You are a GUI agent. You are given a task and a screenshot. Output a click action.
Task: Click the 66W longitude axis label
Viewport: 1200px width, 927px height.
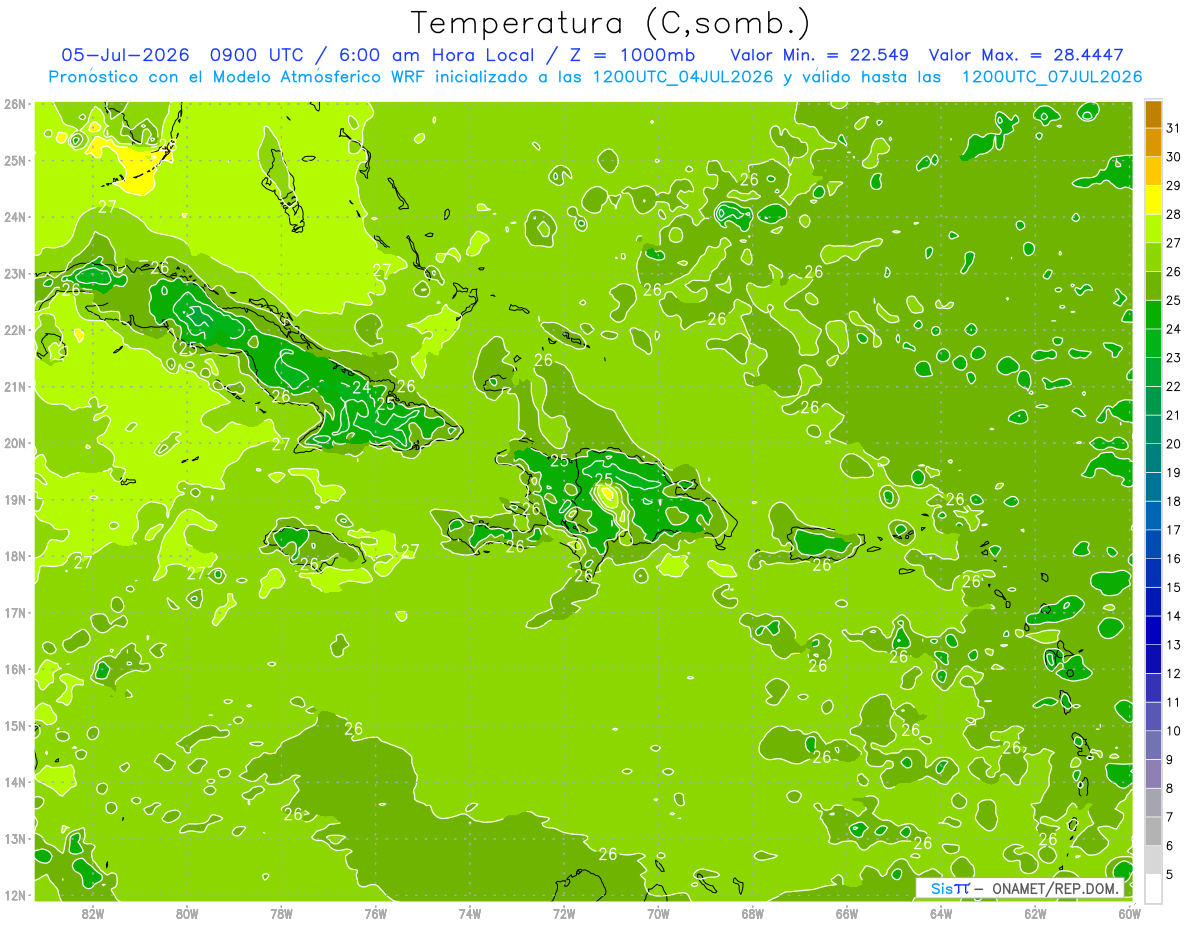[847, 913]
